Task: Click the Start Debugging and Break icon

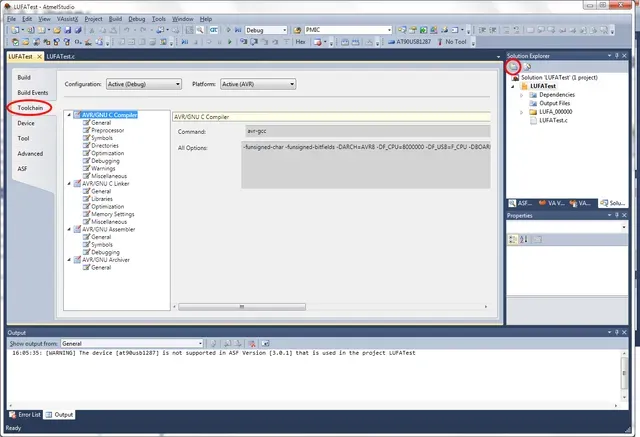Action: click(x=238, y=30)
